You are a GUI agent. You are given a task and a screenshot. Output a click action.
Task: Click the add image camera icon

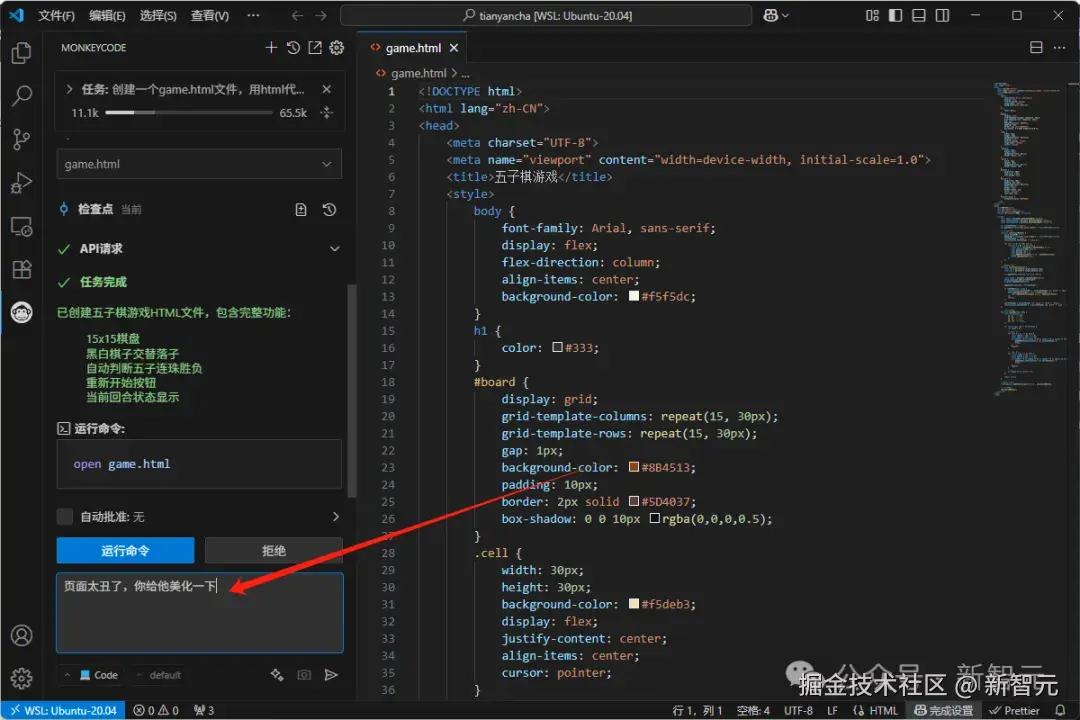point(304,675)
